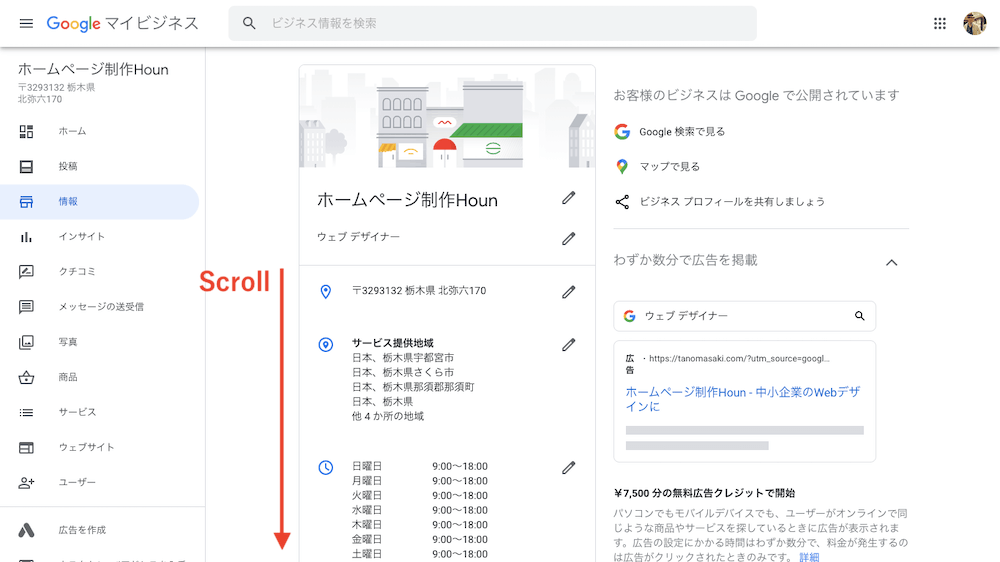Click the Maps pin icon for map view

(622, 166)
